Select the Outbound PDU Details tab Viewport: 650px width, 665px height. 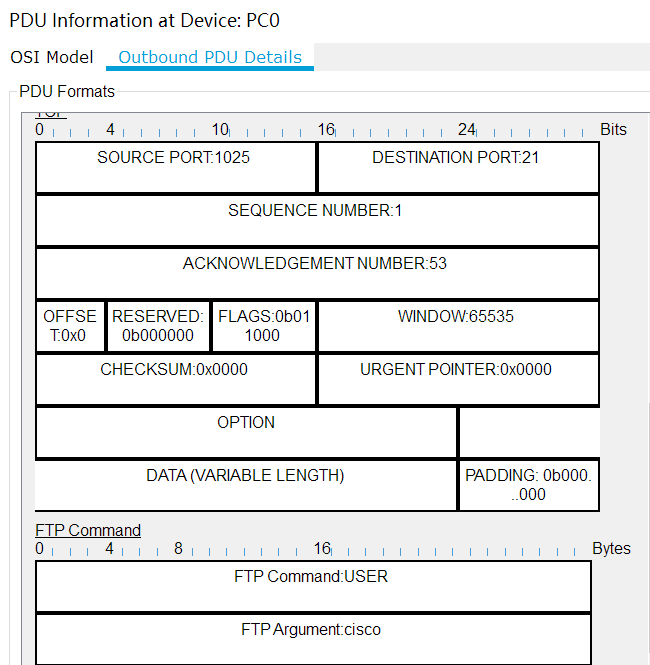click(210, 57)
